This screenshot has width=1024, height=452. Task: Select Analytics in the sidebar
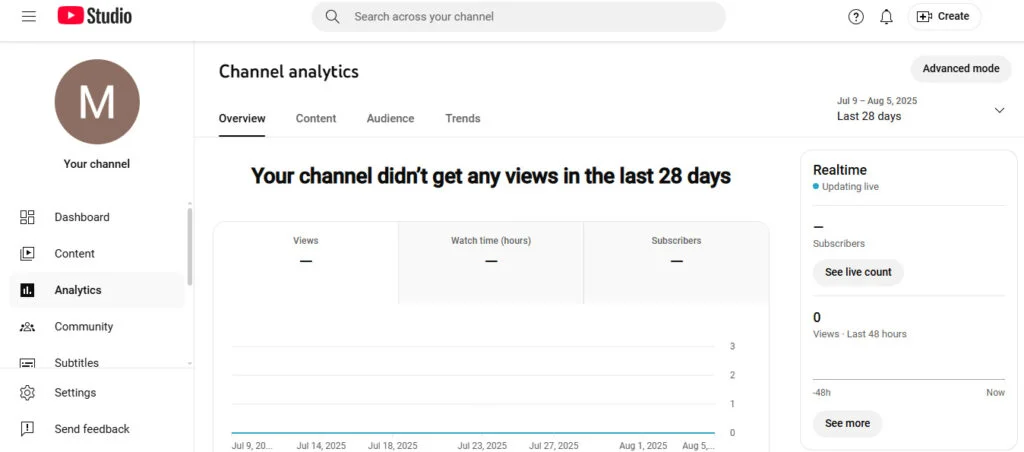[97, 290]
